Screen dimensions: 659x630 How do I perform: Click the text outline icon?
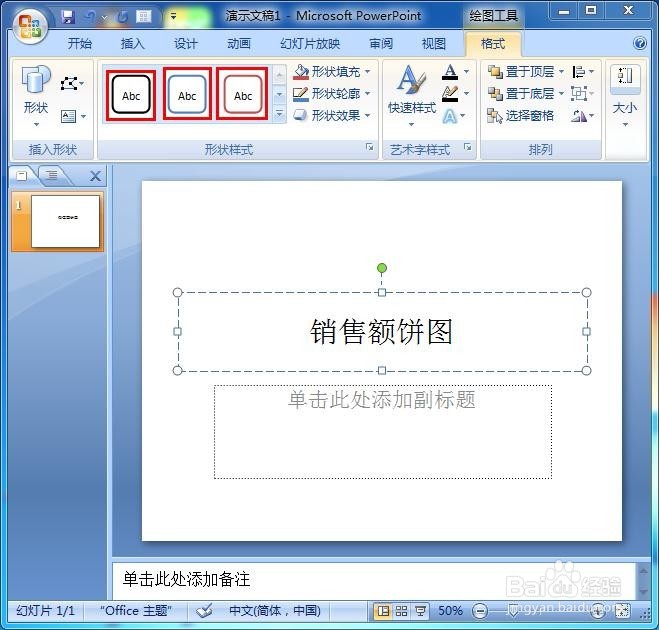[x=450, y=93]
